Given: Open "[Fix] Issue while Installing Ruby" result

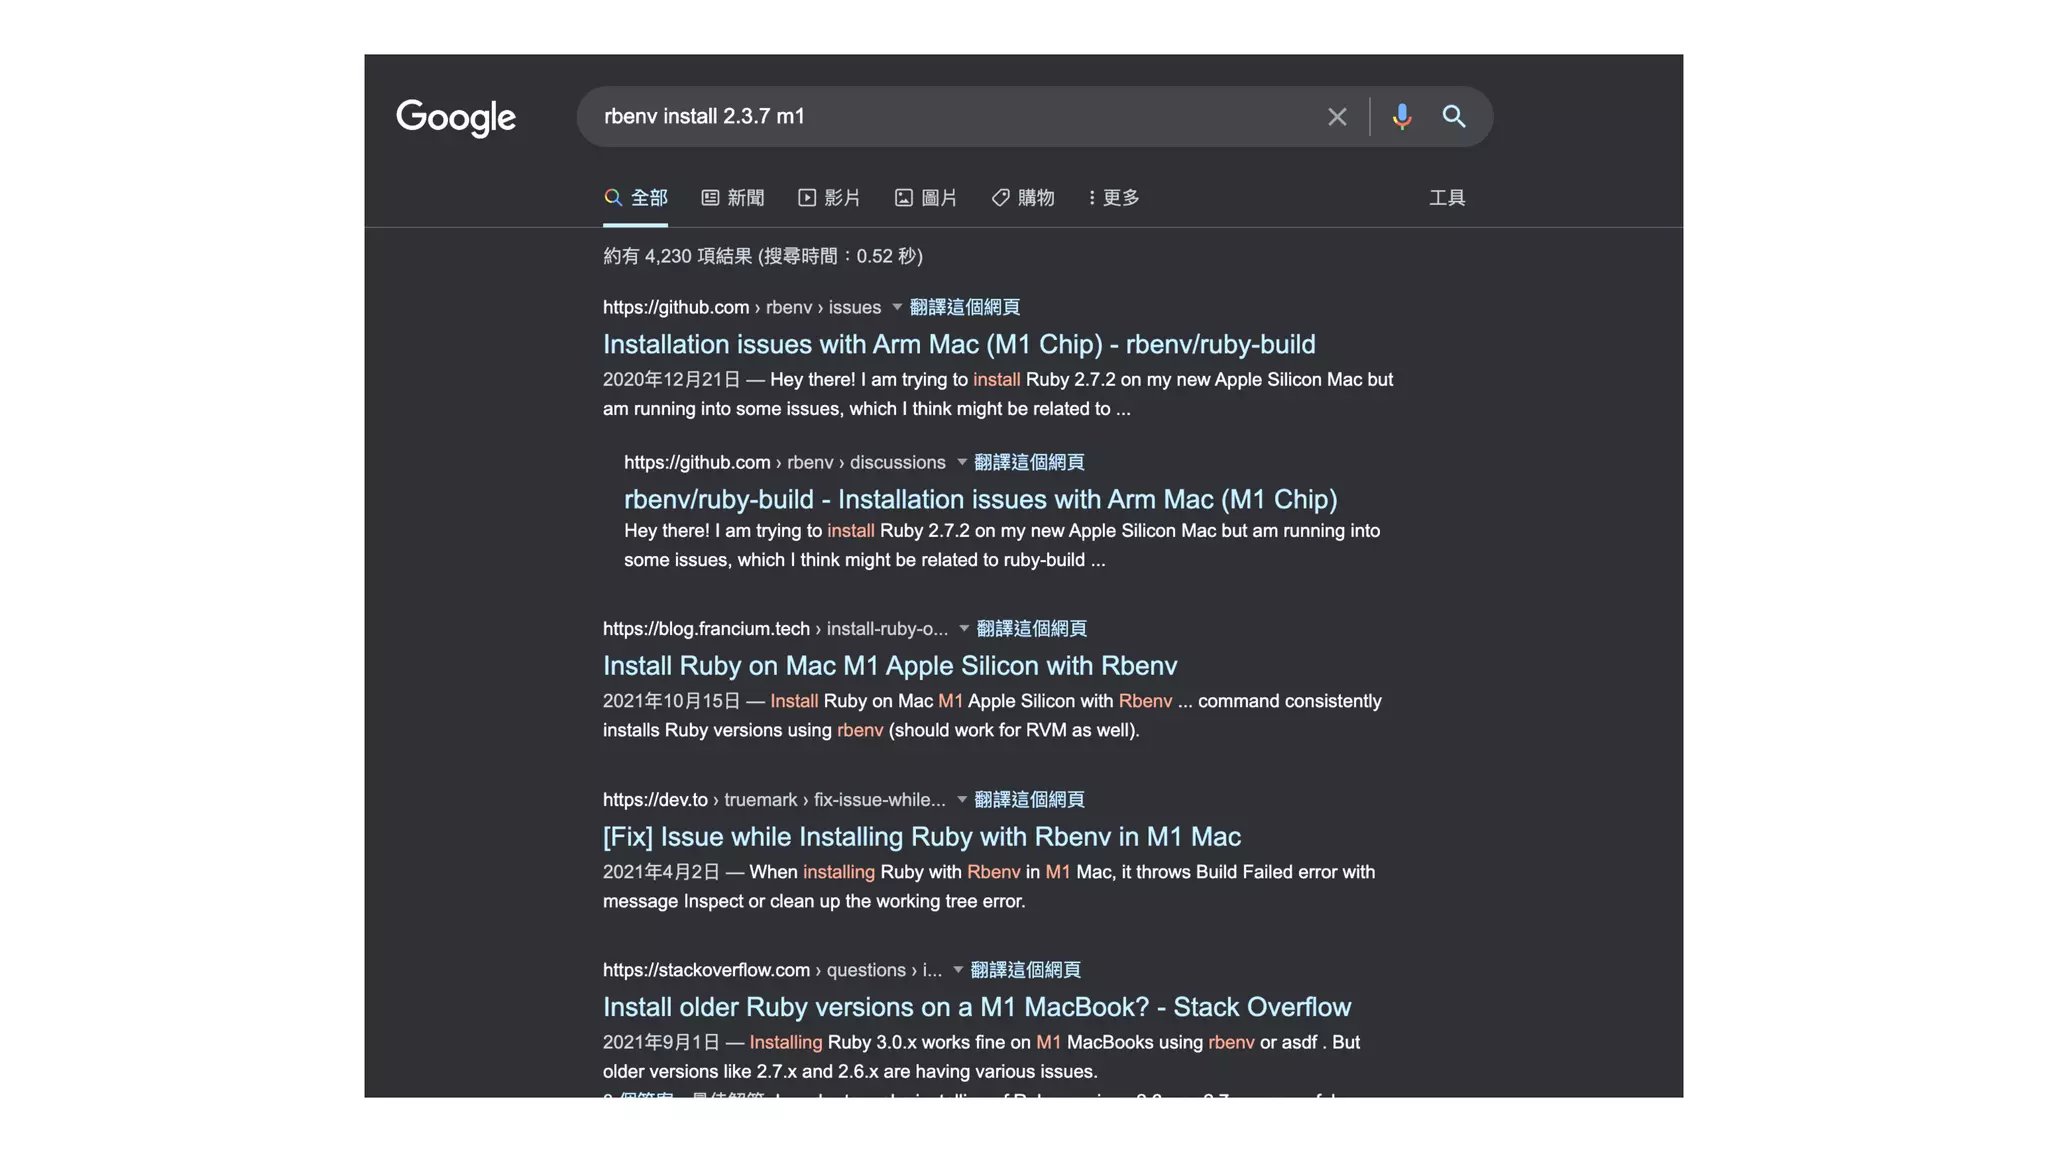Looking at the screenshot, I should 921,836.
